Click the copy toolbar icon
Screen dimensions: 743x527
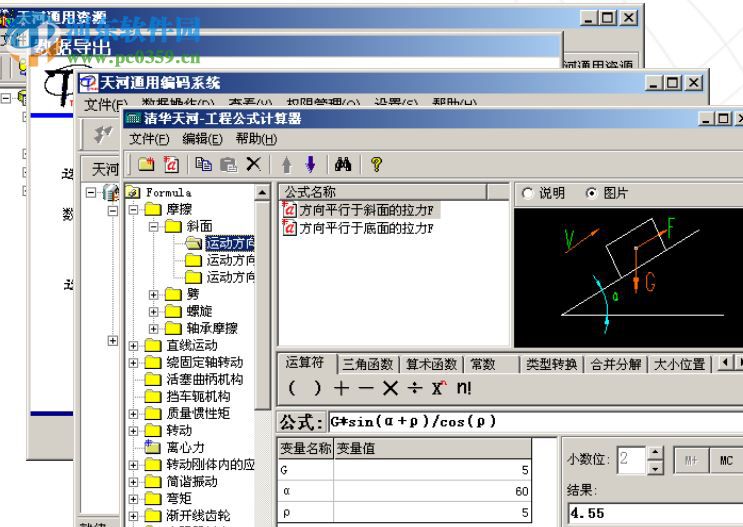pyautogui.click(x=204, y=164)
